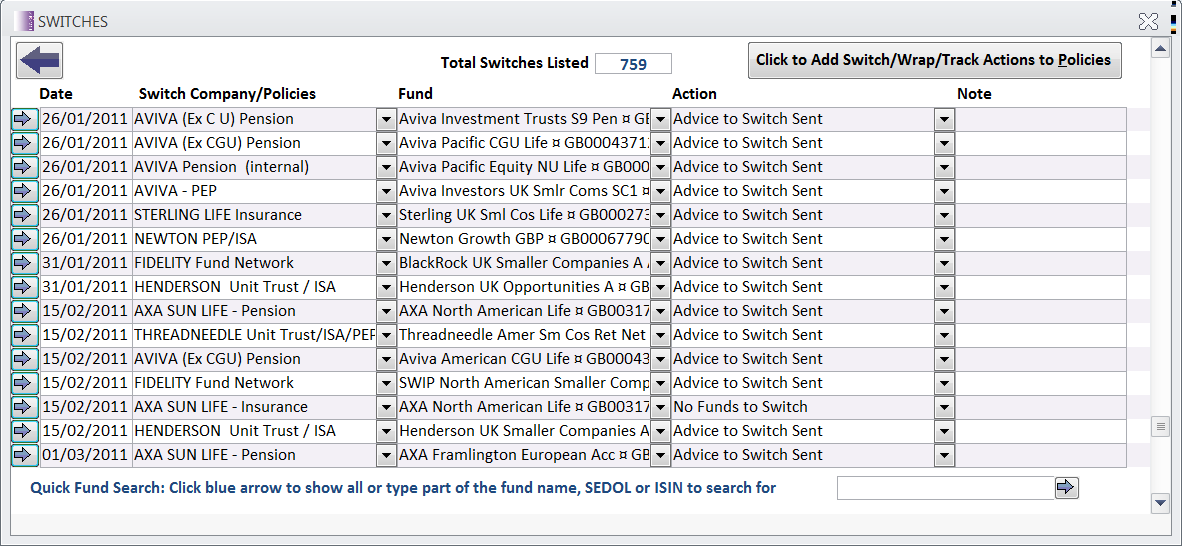Click the Note cell for NEWTON PEP/ISA row
The width and height of the screenshot is (1182, 546).
[1041, 240]
